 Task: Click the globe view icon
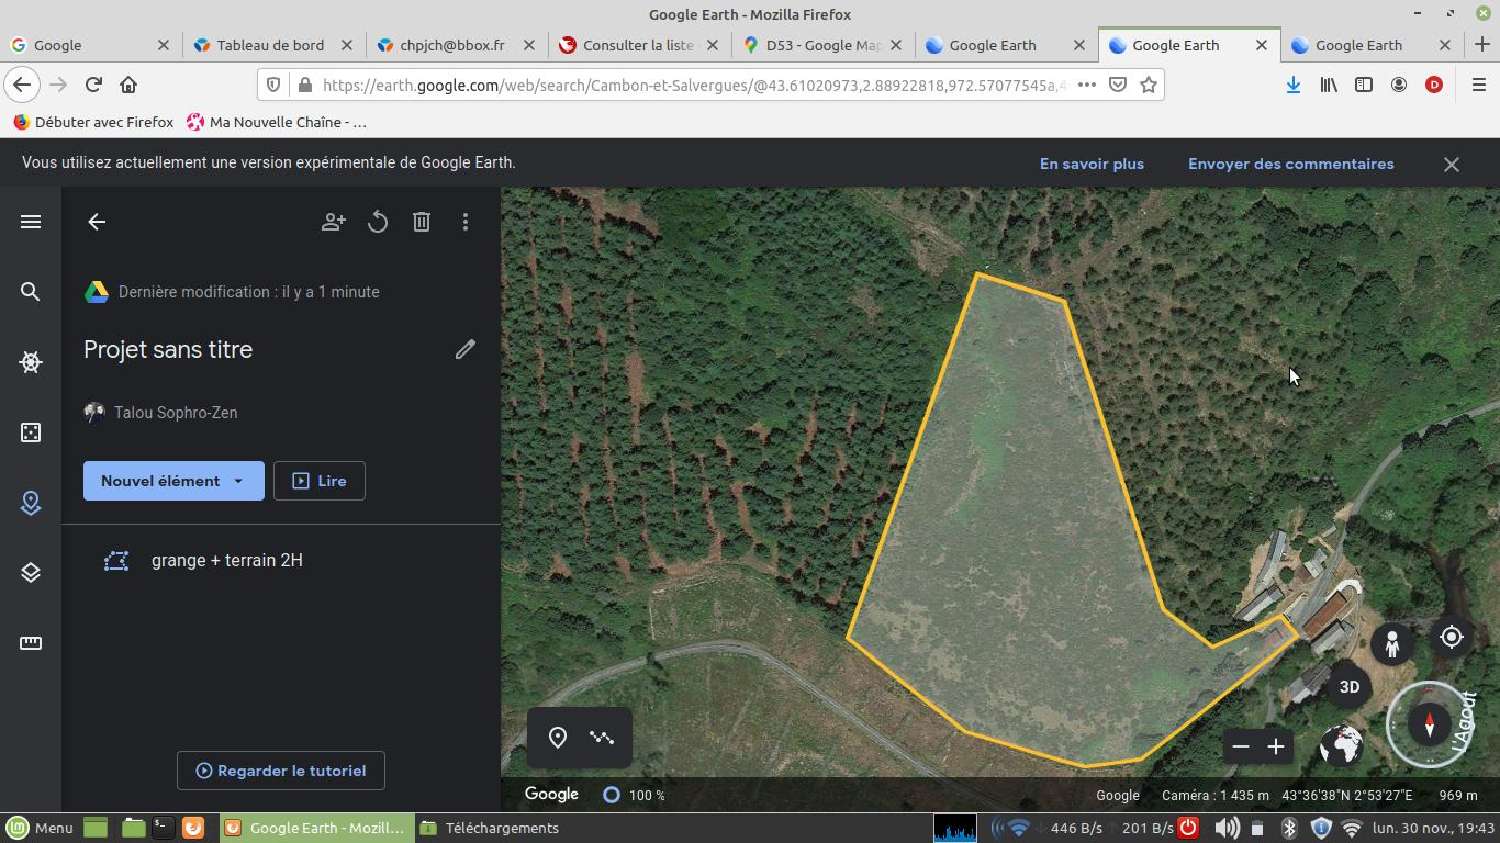point(1341,746)
